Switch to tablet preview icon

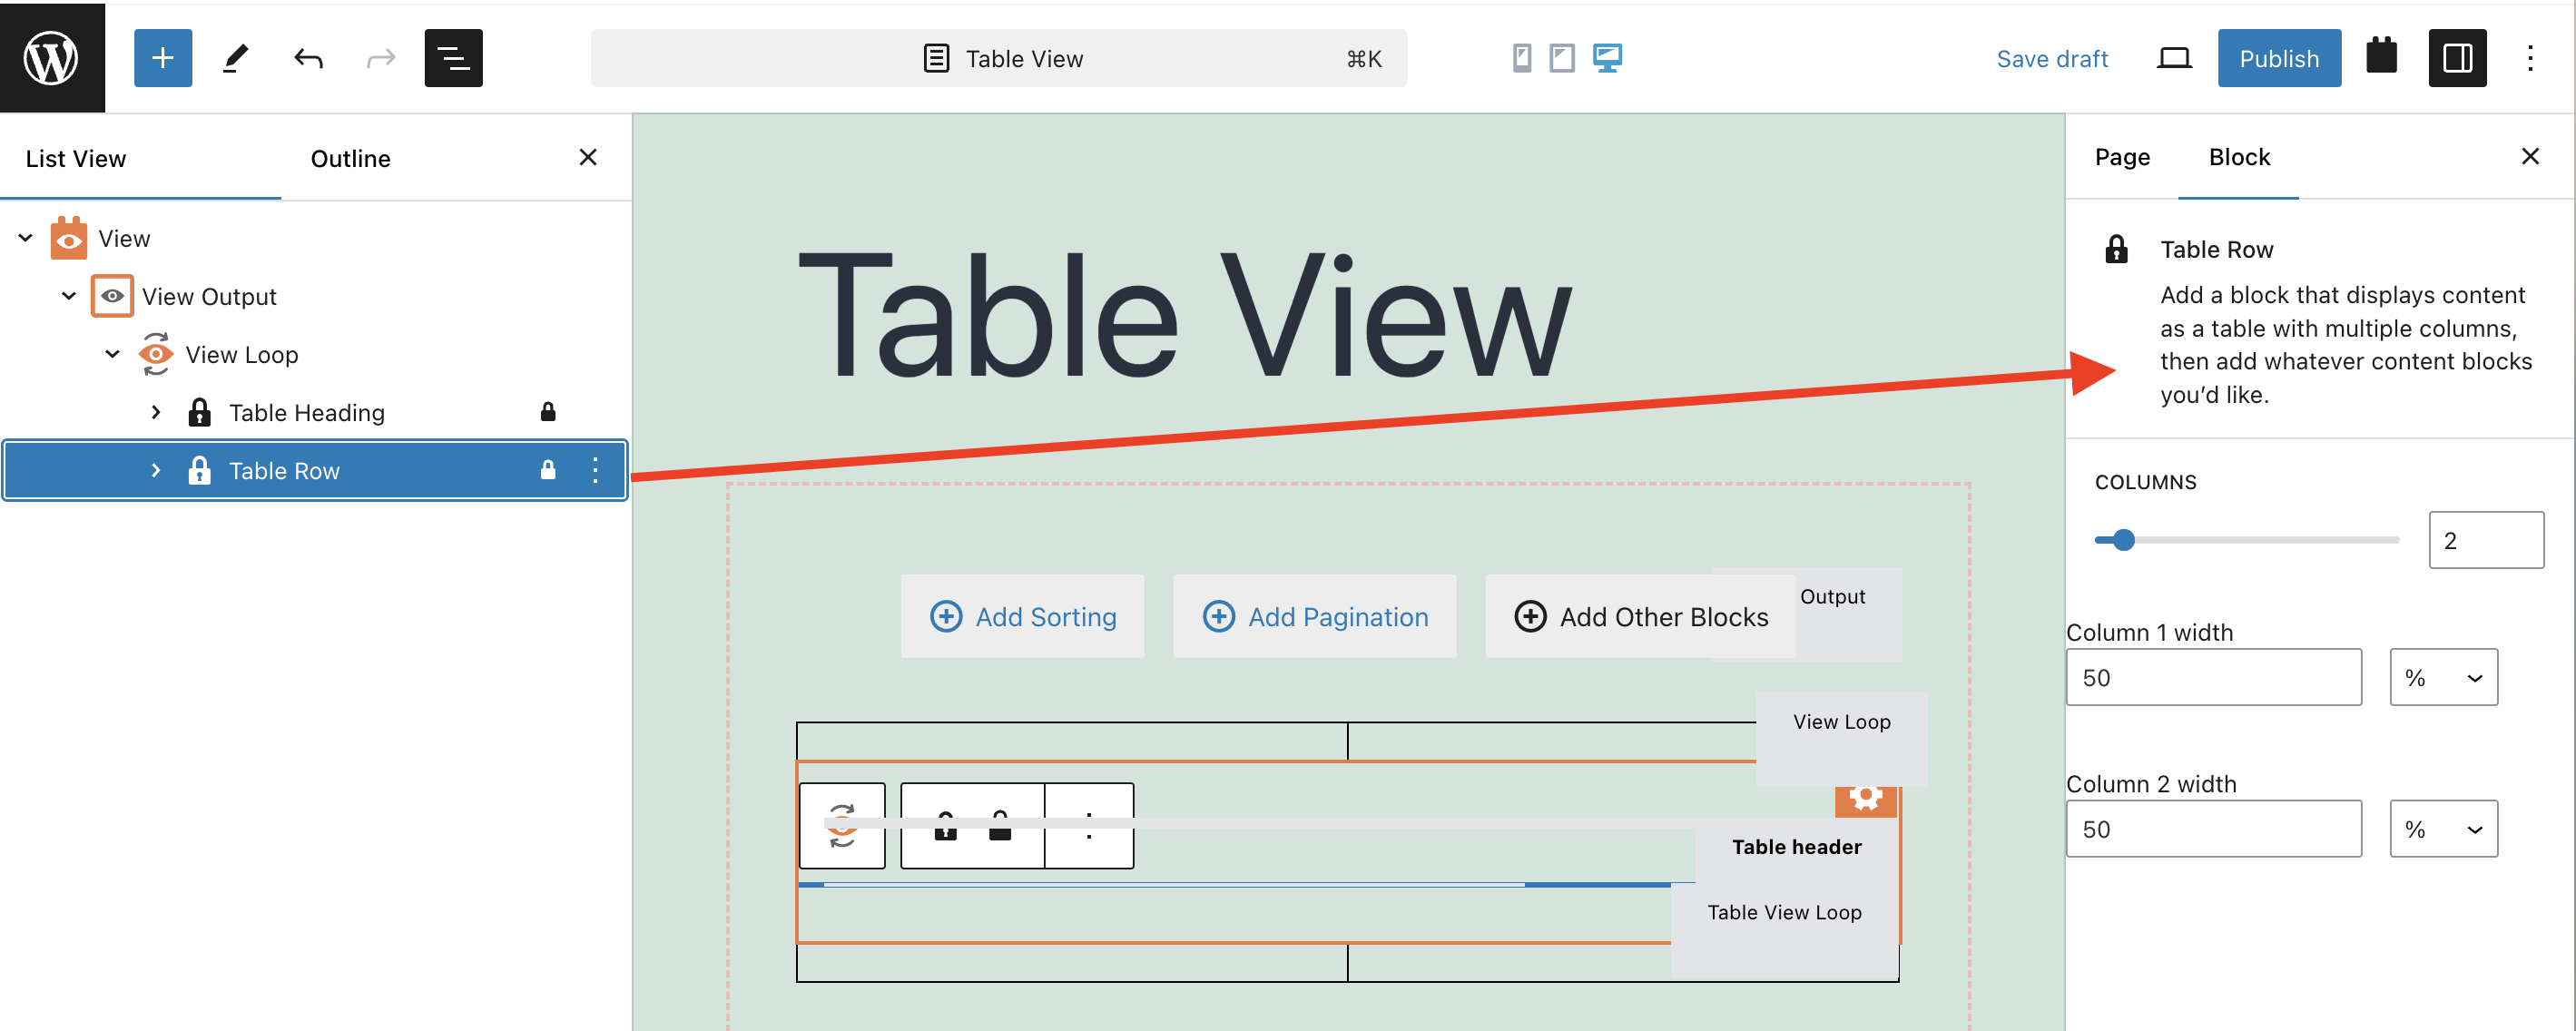pos(1561,58)
